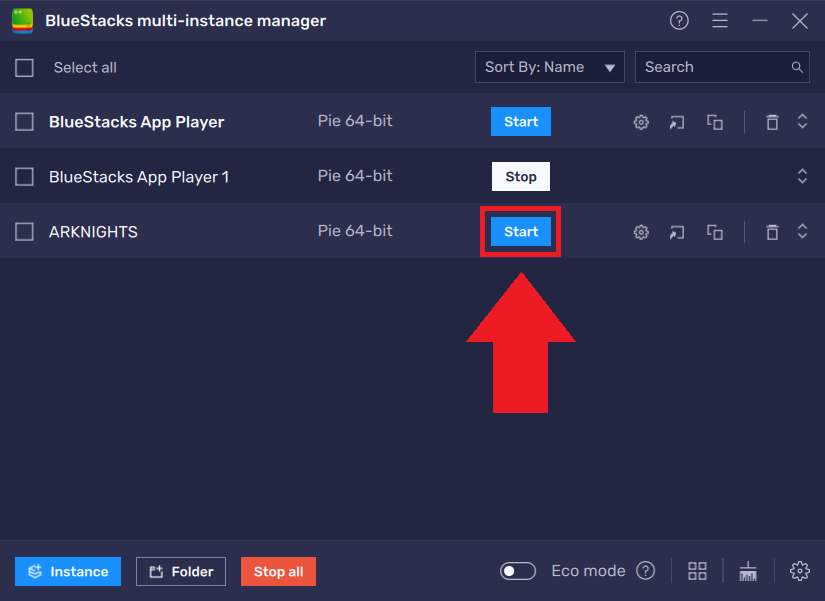Open the hamburger menu in the title bar
The height and width of the screenshot is (601, 825).
[x=719, y=20]
